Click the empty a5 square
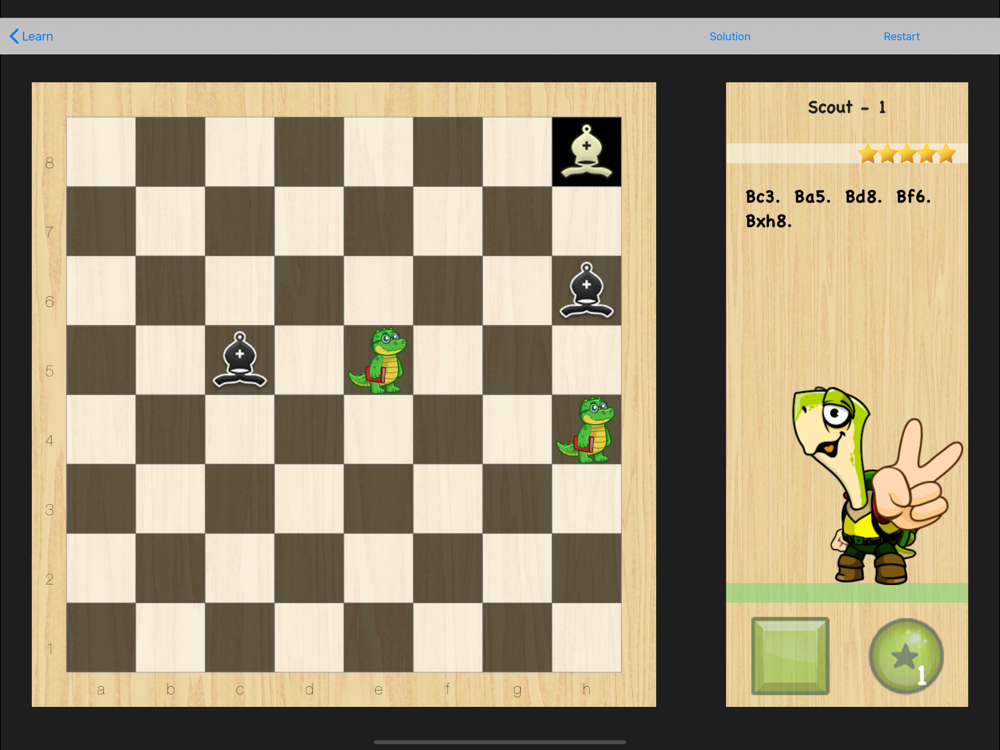 click(101, 360)
